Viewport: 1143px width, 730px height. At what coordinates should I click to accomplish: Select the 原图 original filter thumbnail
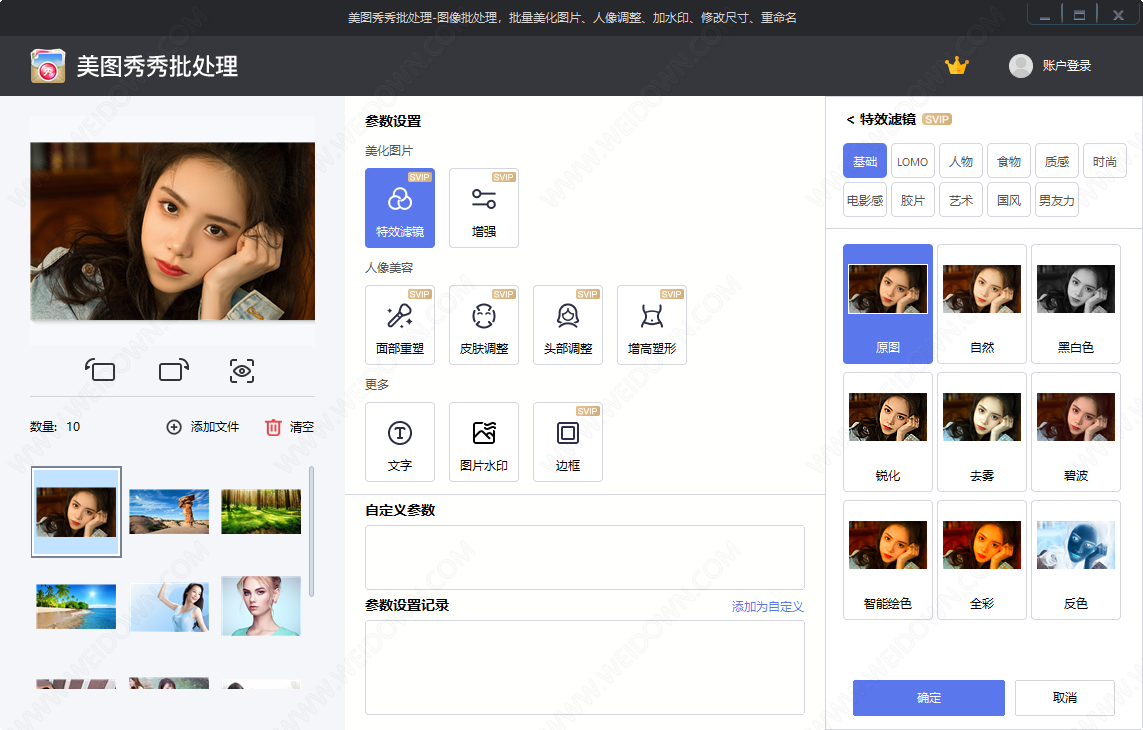(x=888, y=303)
